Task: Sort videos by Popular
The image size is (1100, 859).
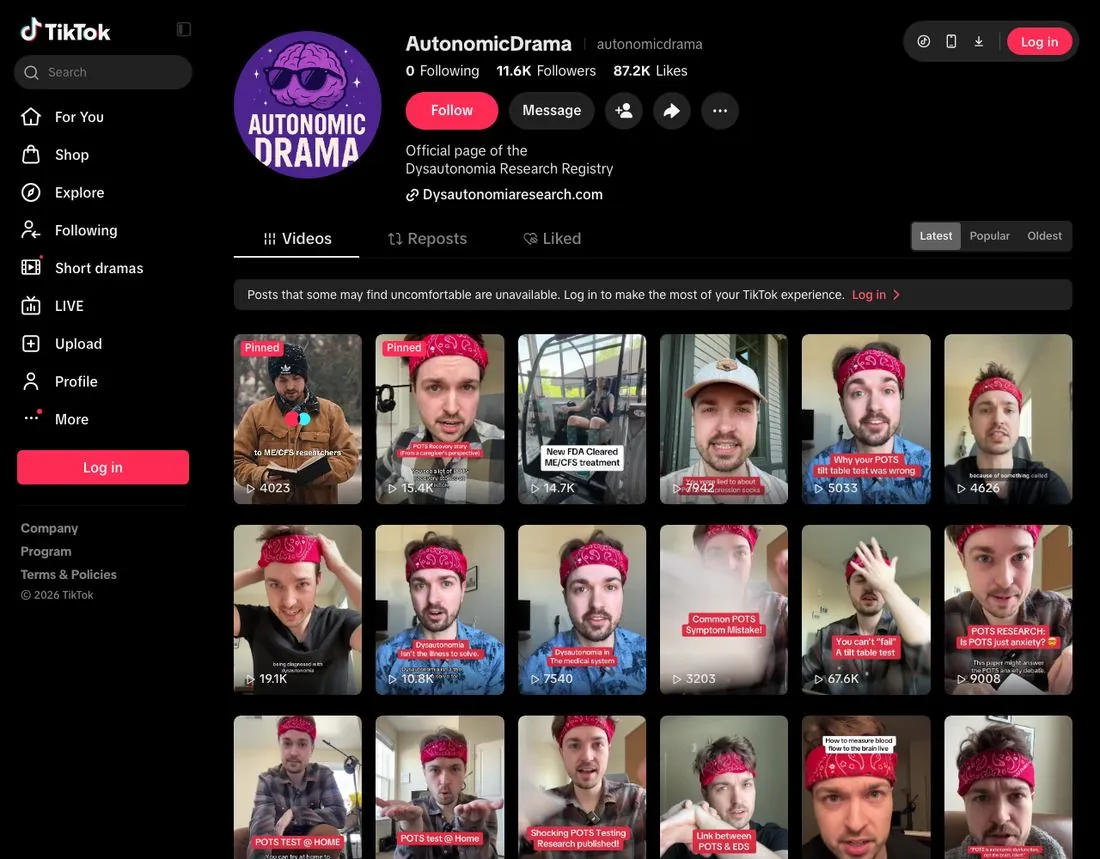Action: click(989, 236)
